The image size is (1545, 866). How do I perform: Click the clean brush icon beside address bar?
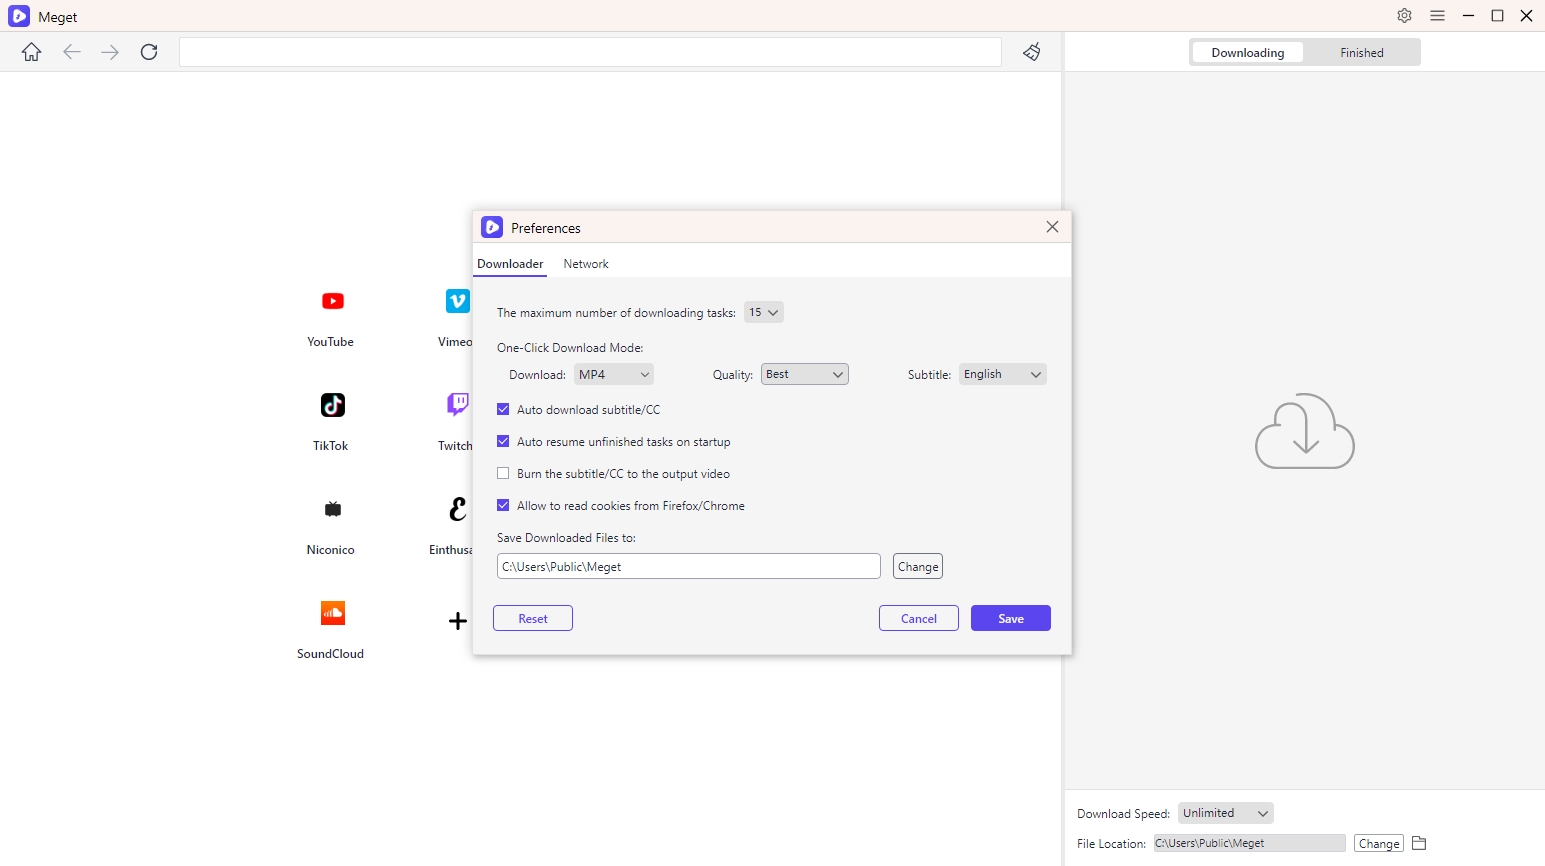click(x=1032, y=52)
